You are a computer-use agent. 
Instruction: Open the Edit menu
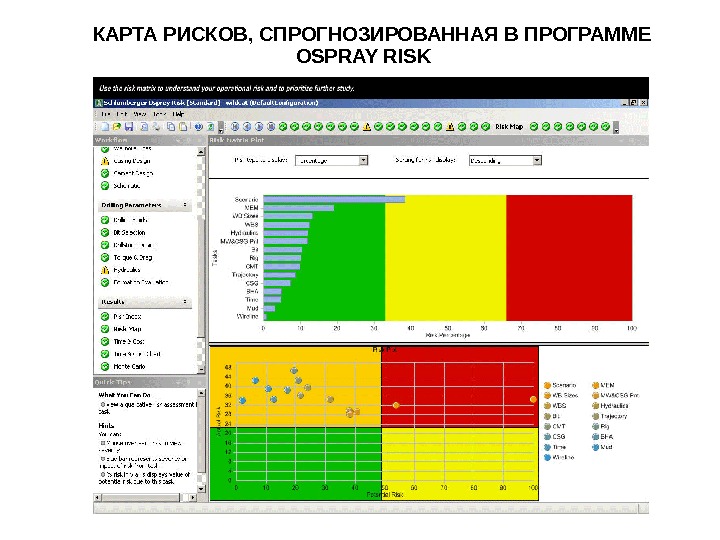[122, 114]
